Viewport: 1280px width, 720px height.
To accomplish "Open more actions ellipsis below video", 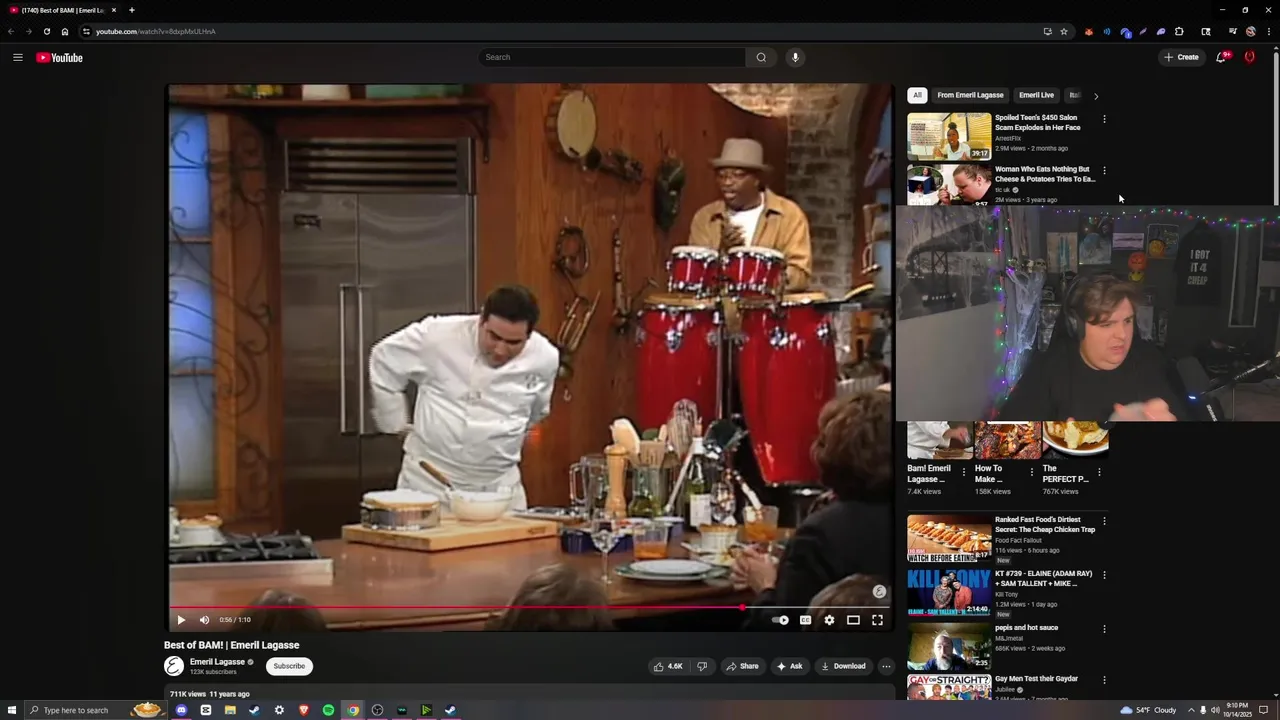I will [x=886, y=666].
